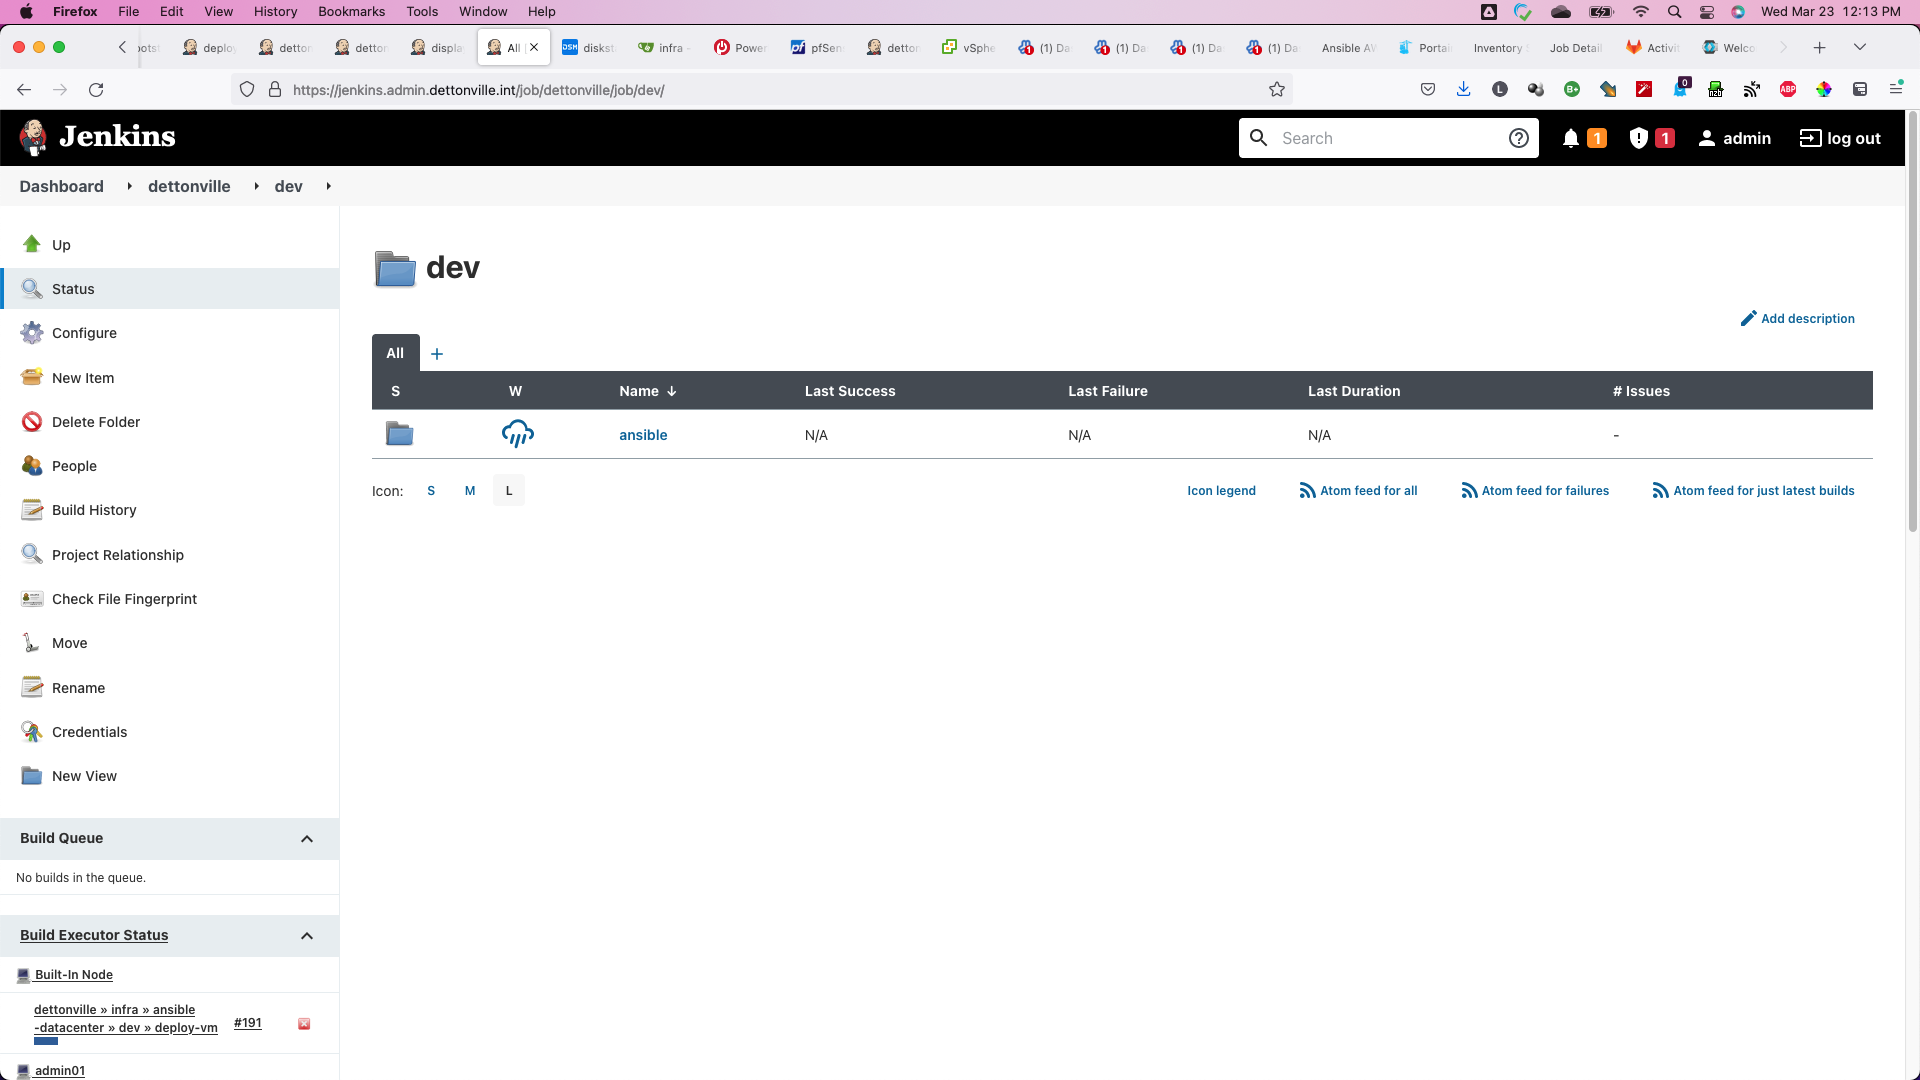Expand the dettonville breadcrumb dropdown arrow
The width and height of the screenshot is (1920, 1080).
(257, 187)
